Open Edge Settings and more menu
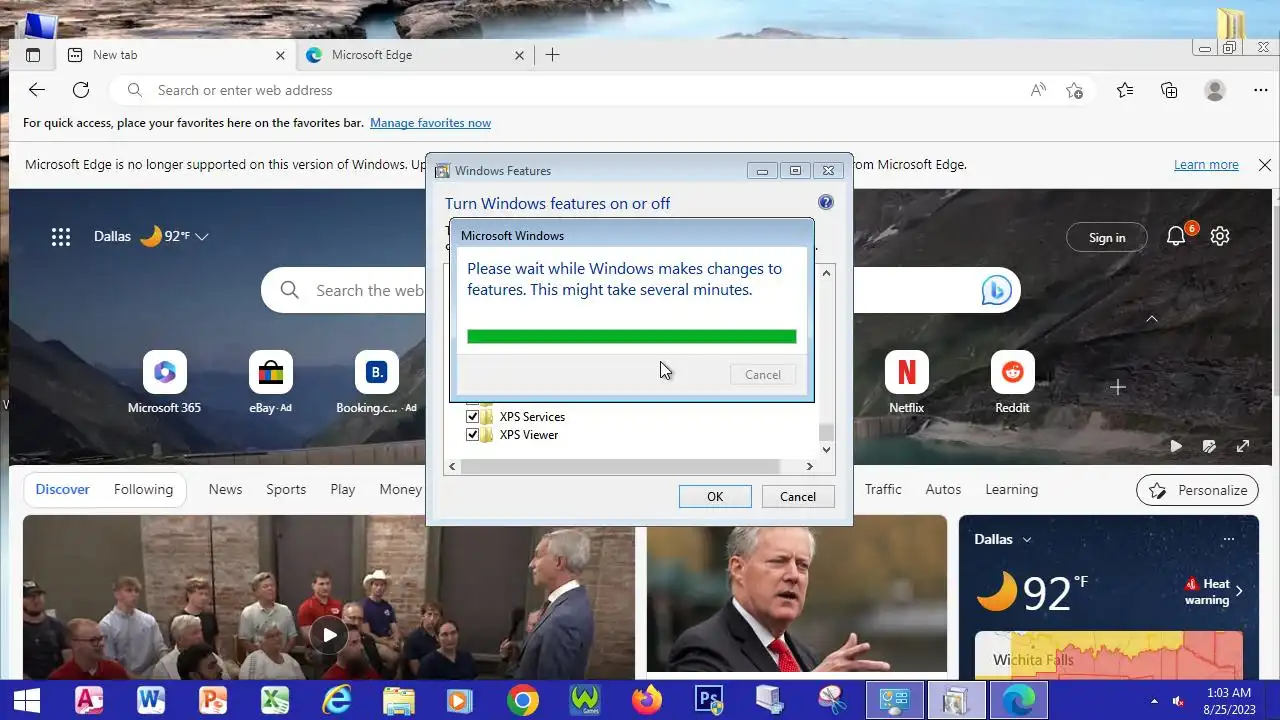Image resolution: width=1280 pixels, height=720 pixels. (x=1261, y=90)
